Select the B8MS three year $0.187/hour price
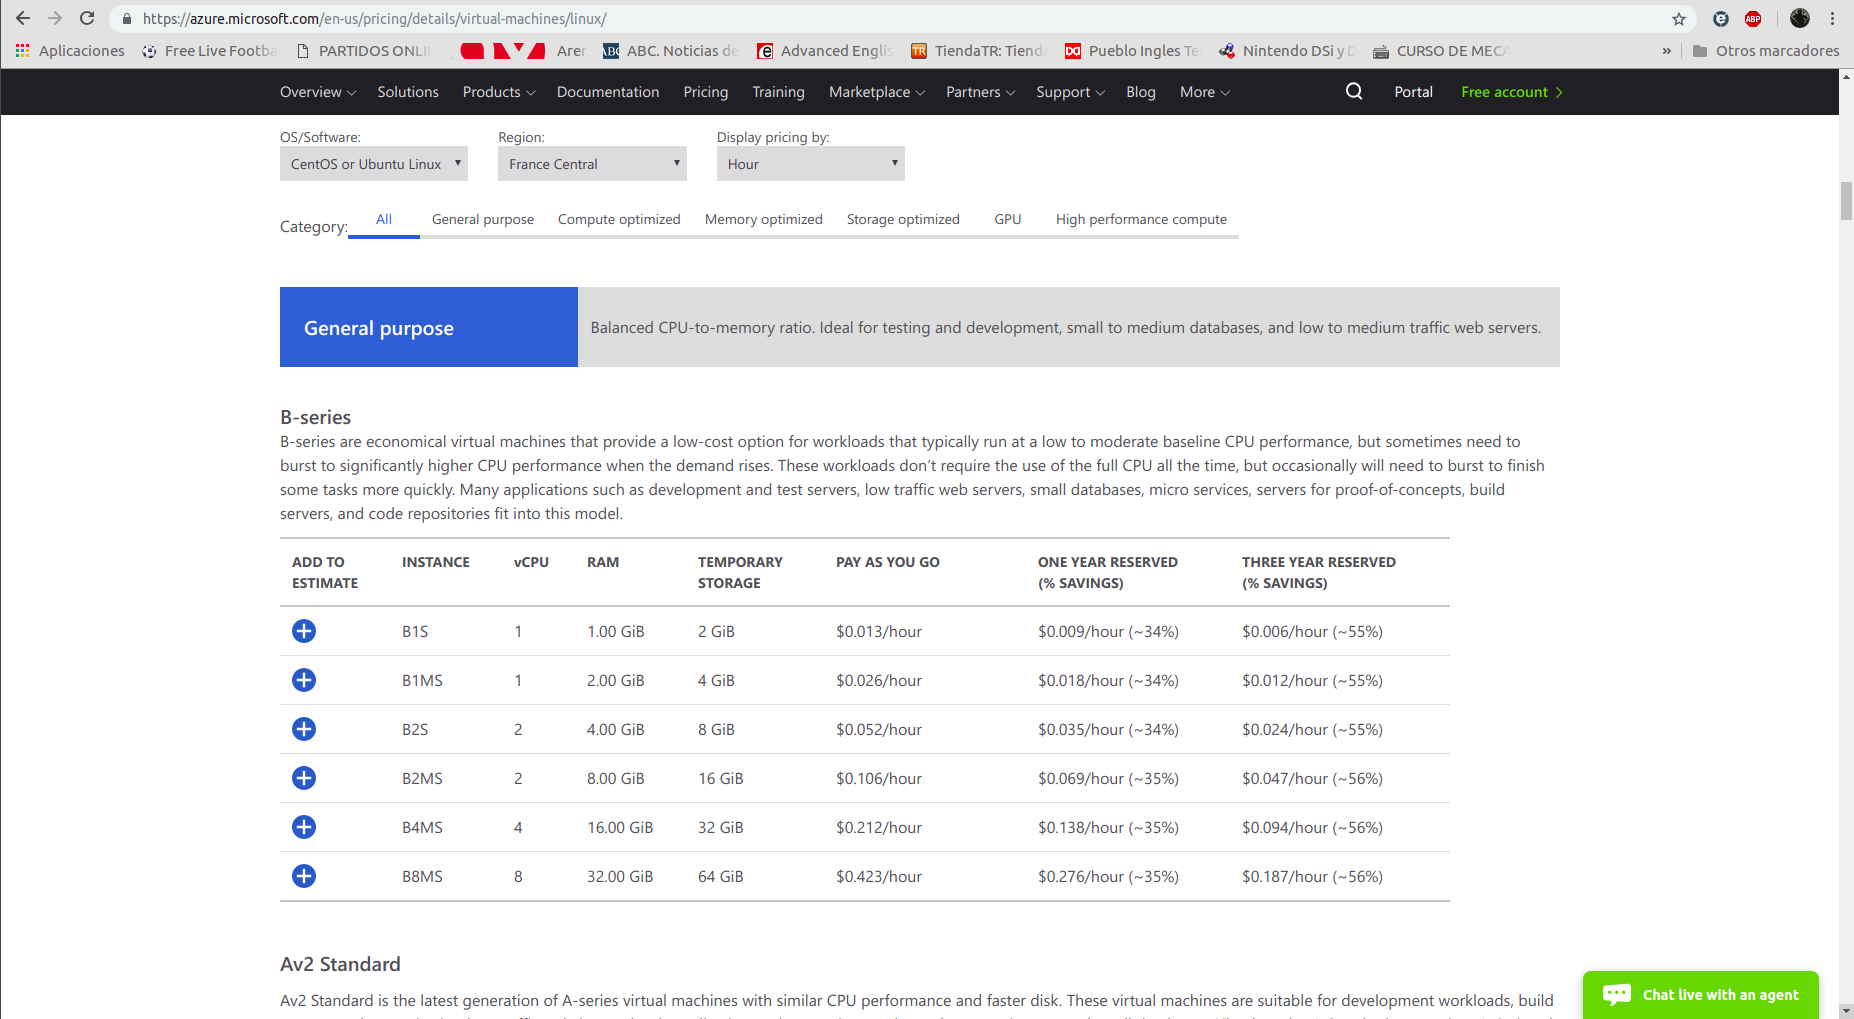 (x=1312, y=877)
